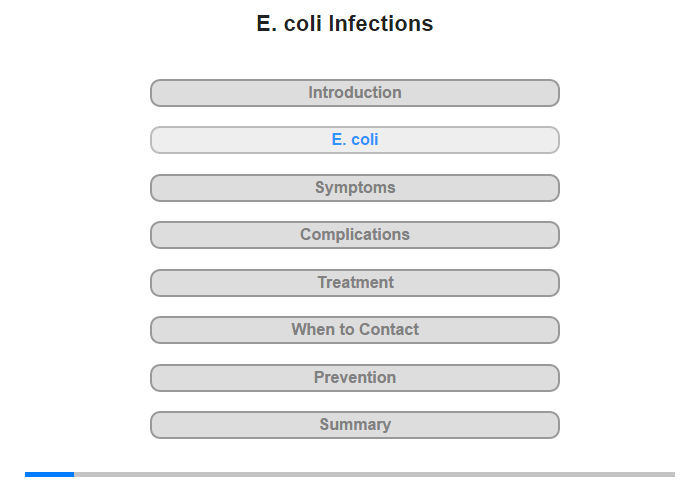Image resolution: width=700 pixels, height=480 pixels.
Task: Open the Summary section
Action: click(x=354, y=425)
